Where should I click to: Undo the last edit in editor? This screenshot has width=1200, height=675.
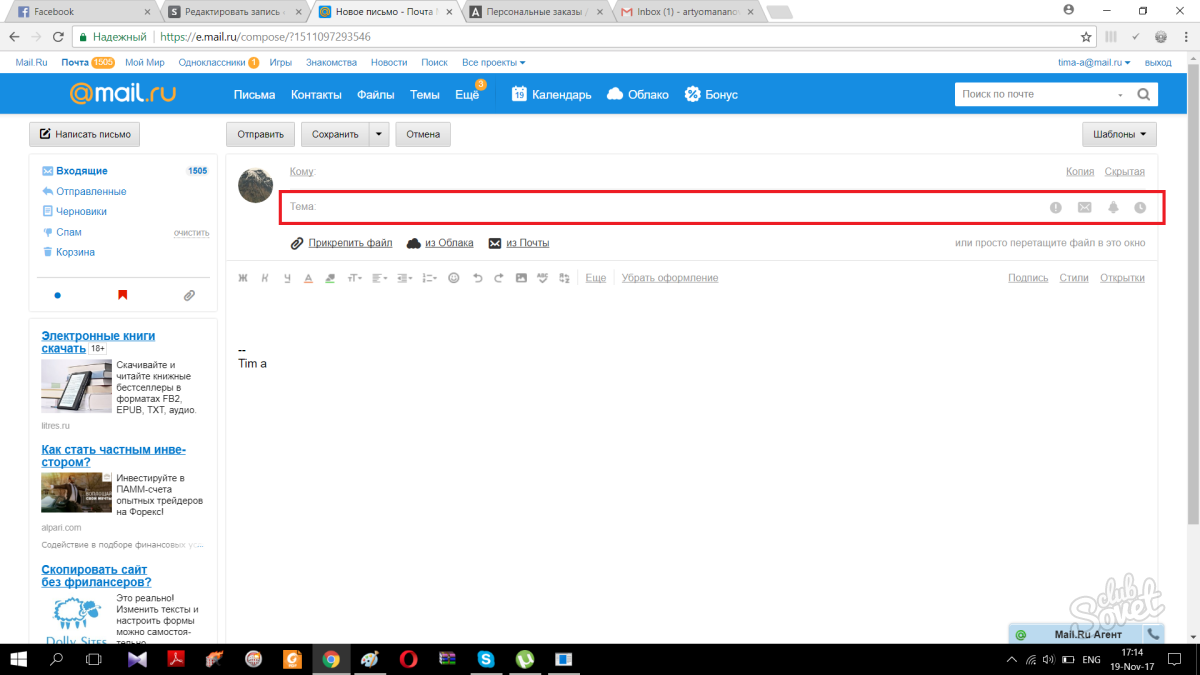pos(476,278)
